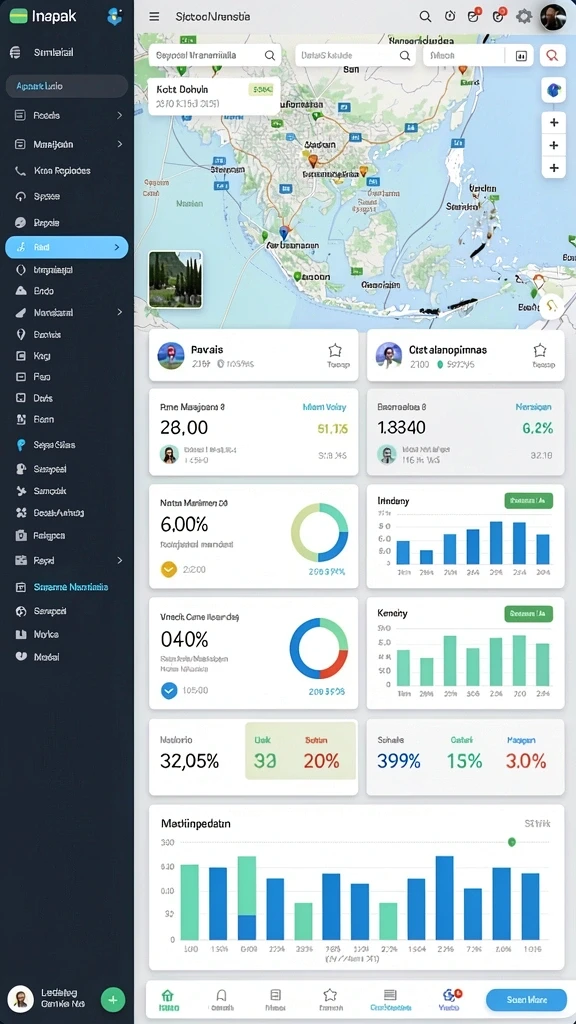
Task: Click the green marker on Mathinpedatn chart
Action: [511, 842]
